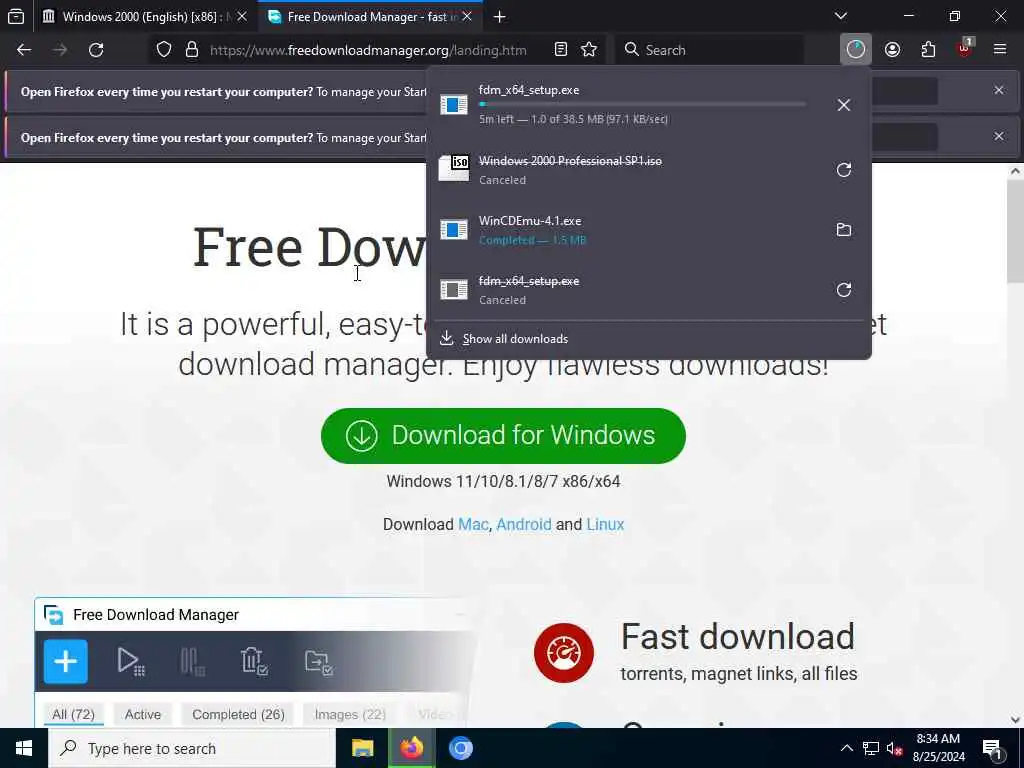Open the Firefox View icon at tab strip
The width and height of the screenshot is (1024, 768).
16,16
